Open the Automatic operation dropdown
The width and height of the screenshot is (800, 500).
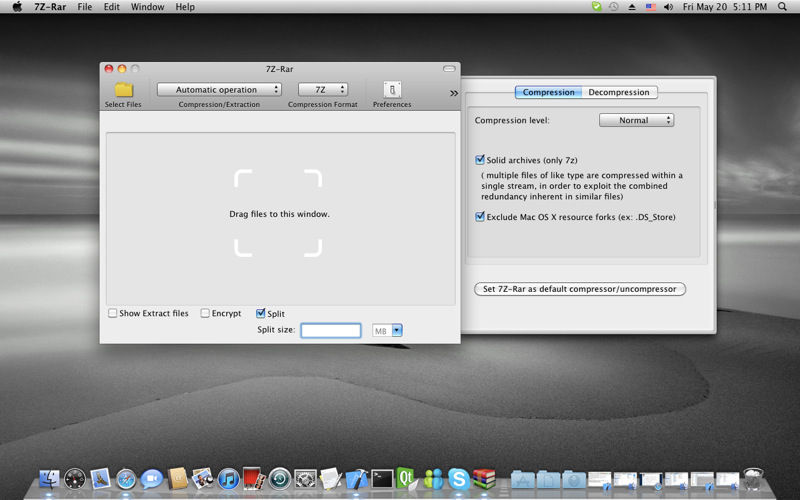(219, 90)
